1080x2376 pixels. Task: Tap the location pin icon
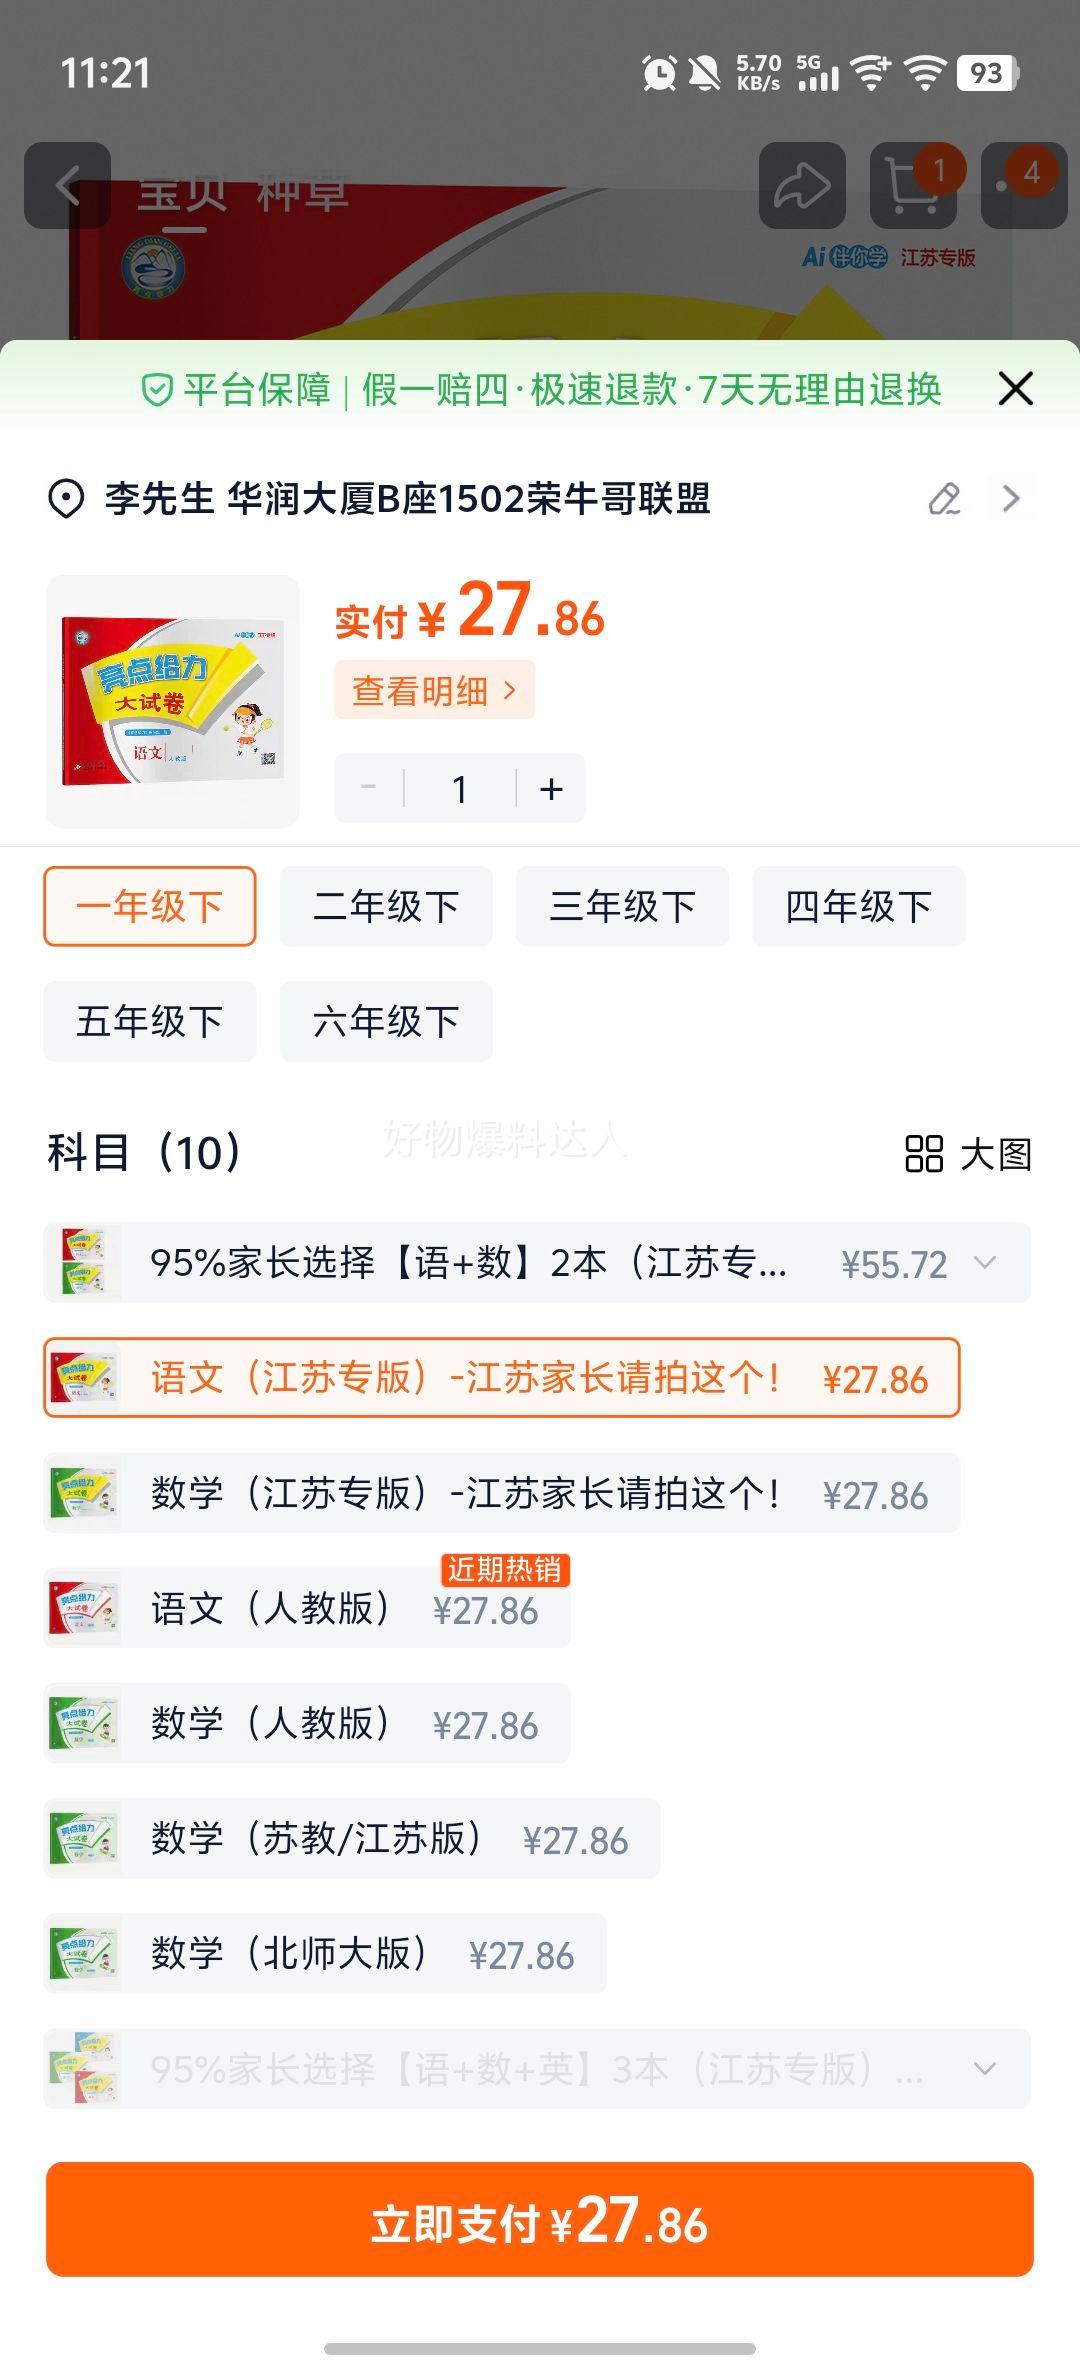coord(66,499)
